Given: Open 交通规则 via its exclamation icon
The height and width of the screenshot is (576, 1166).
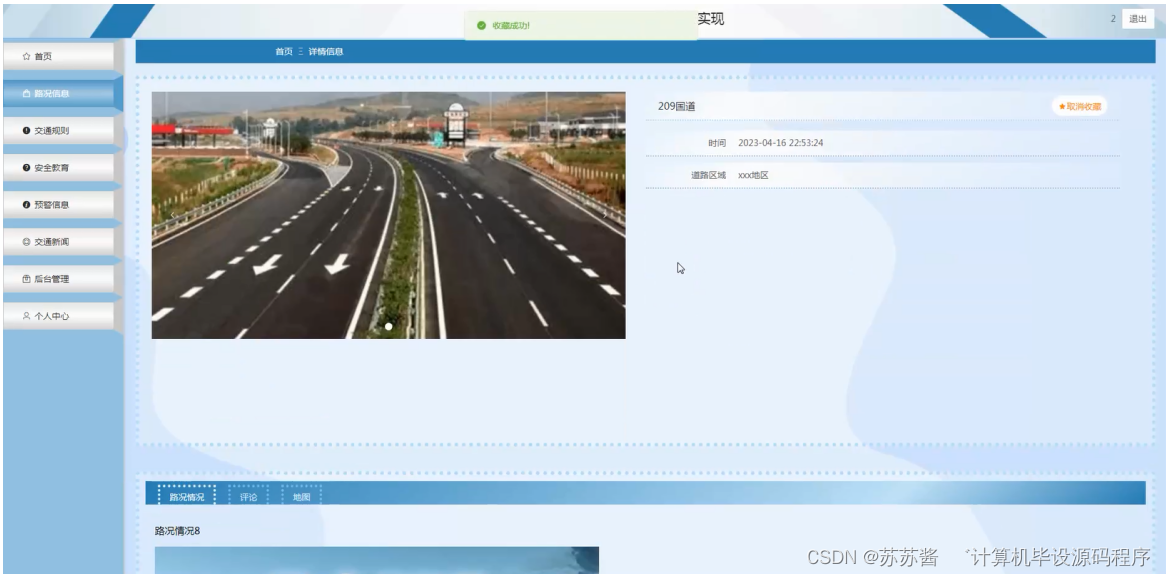Looking at the screenshot, I should (27, 128).
